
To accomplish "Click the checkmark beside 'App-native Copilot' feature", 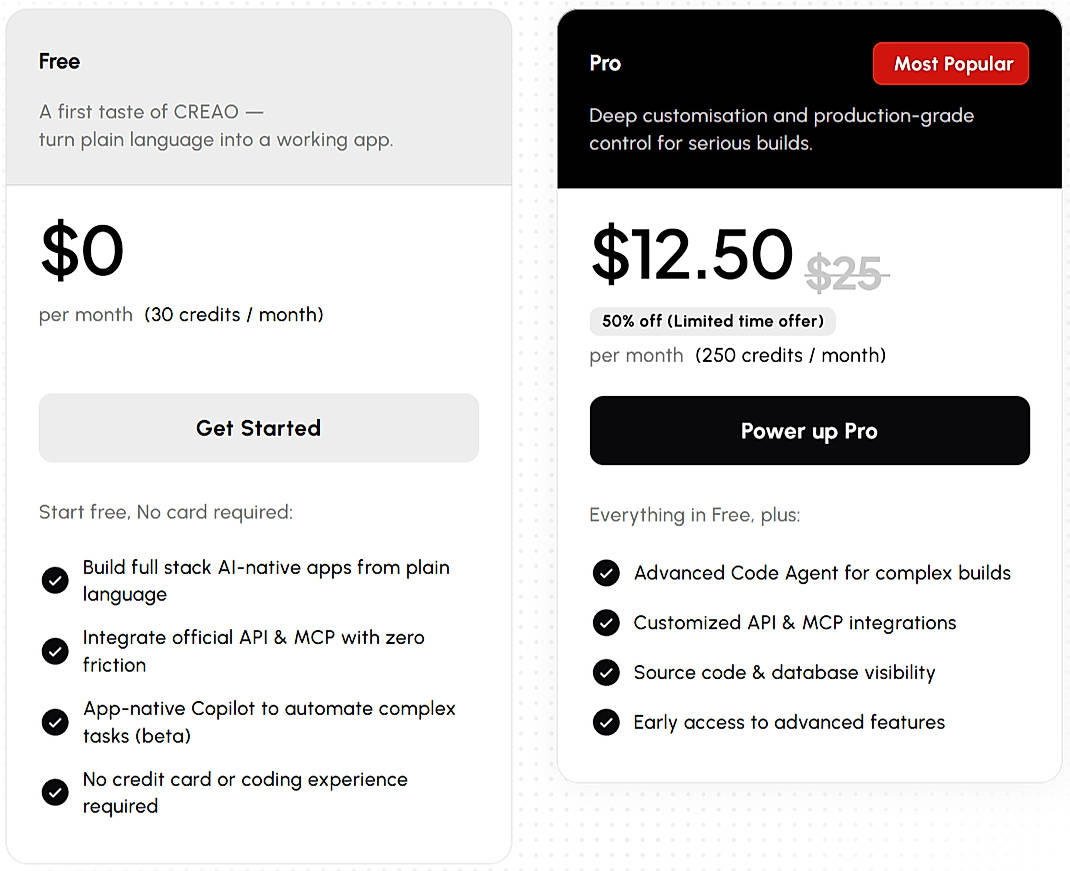I will point(55,722).
